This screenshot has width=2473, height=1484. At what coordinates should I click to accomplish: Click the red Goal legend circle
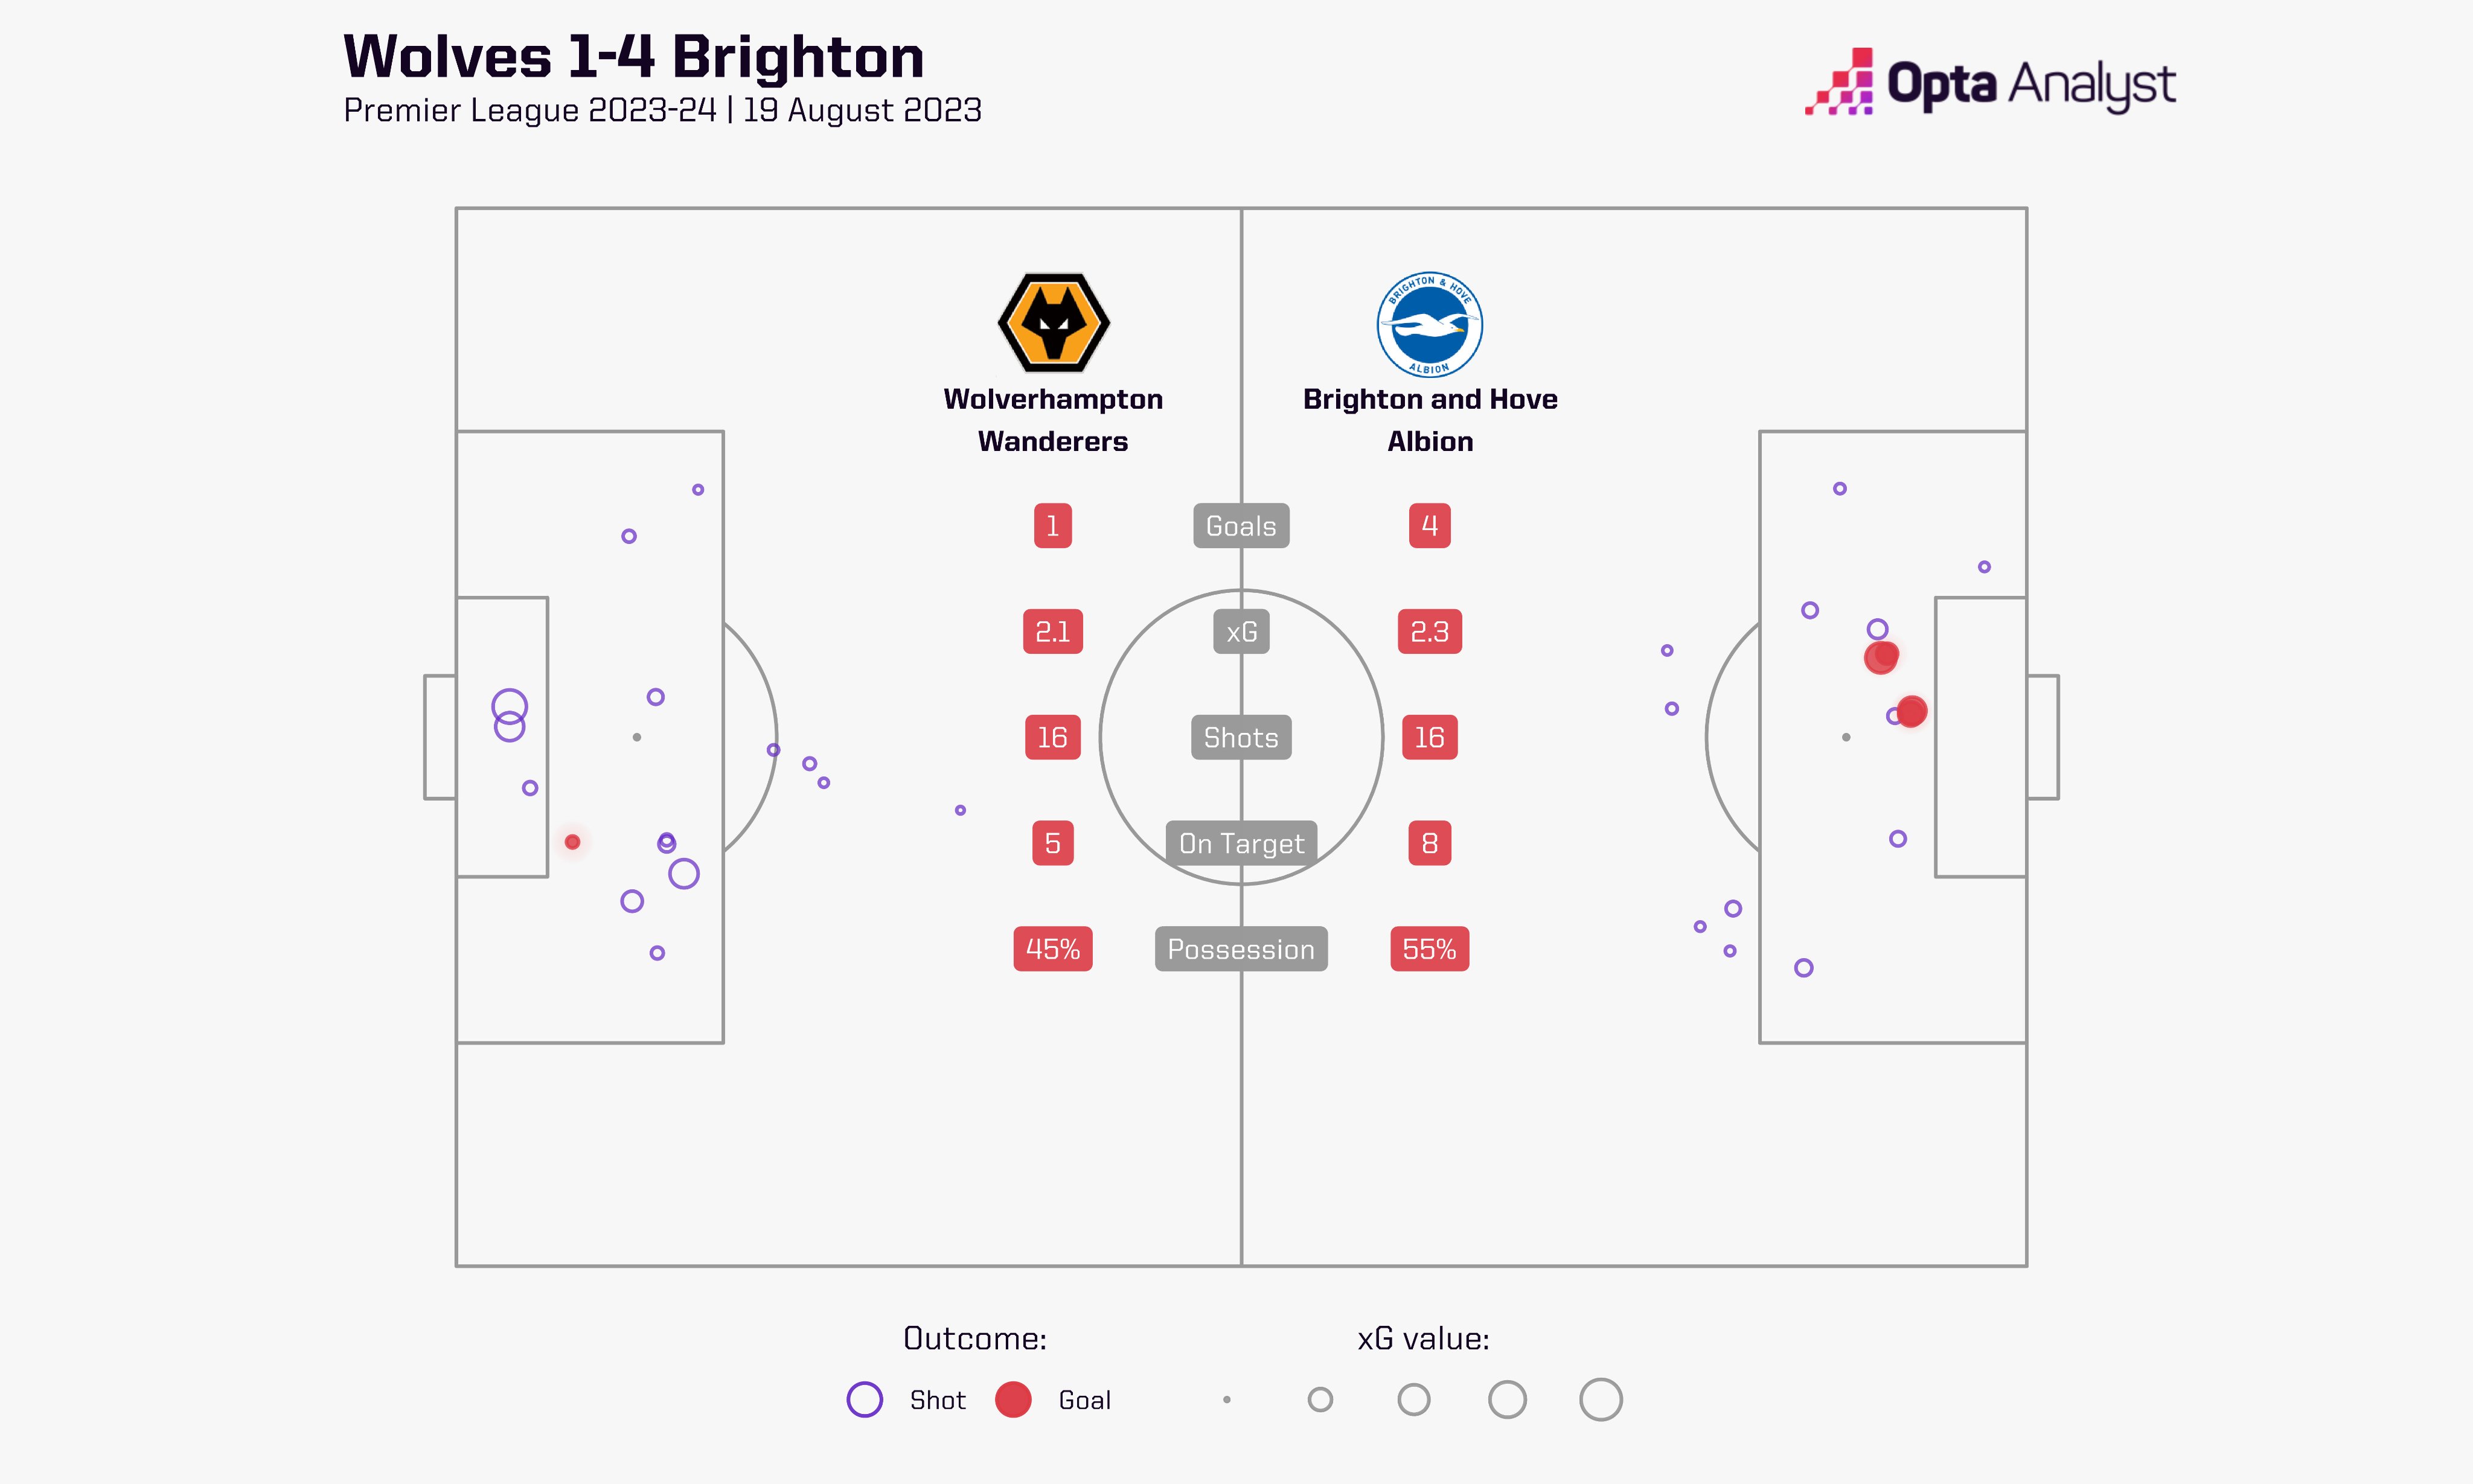pyautogui.click(x=1013, y=1399)
